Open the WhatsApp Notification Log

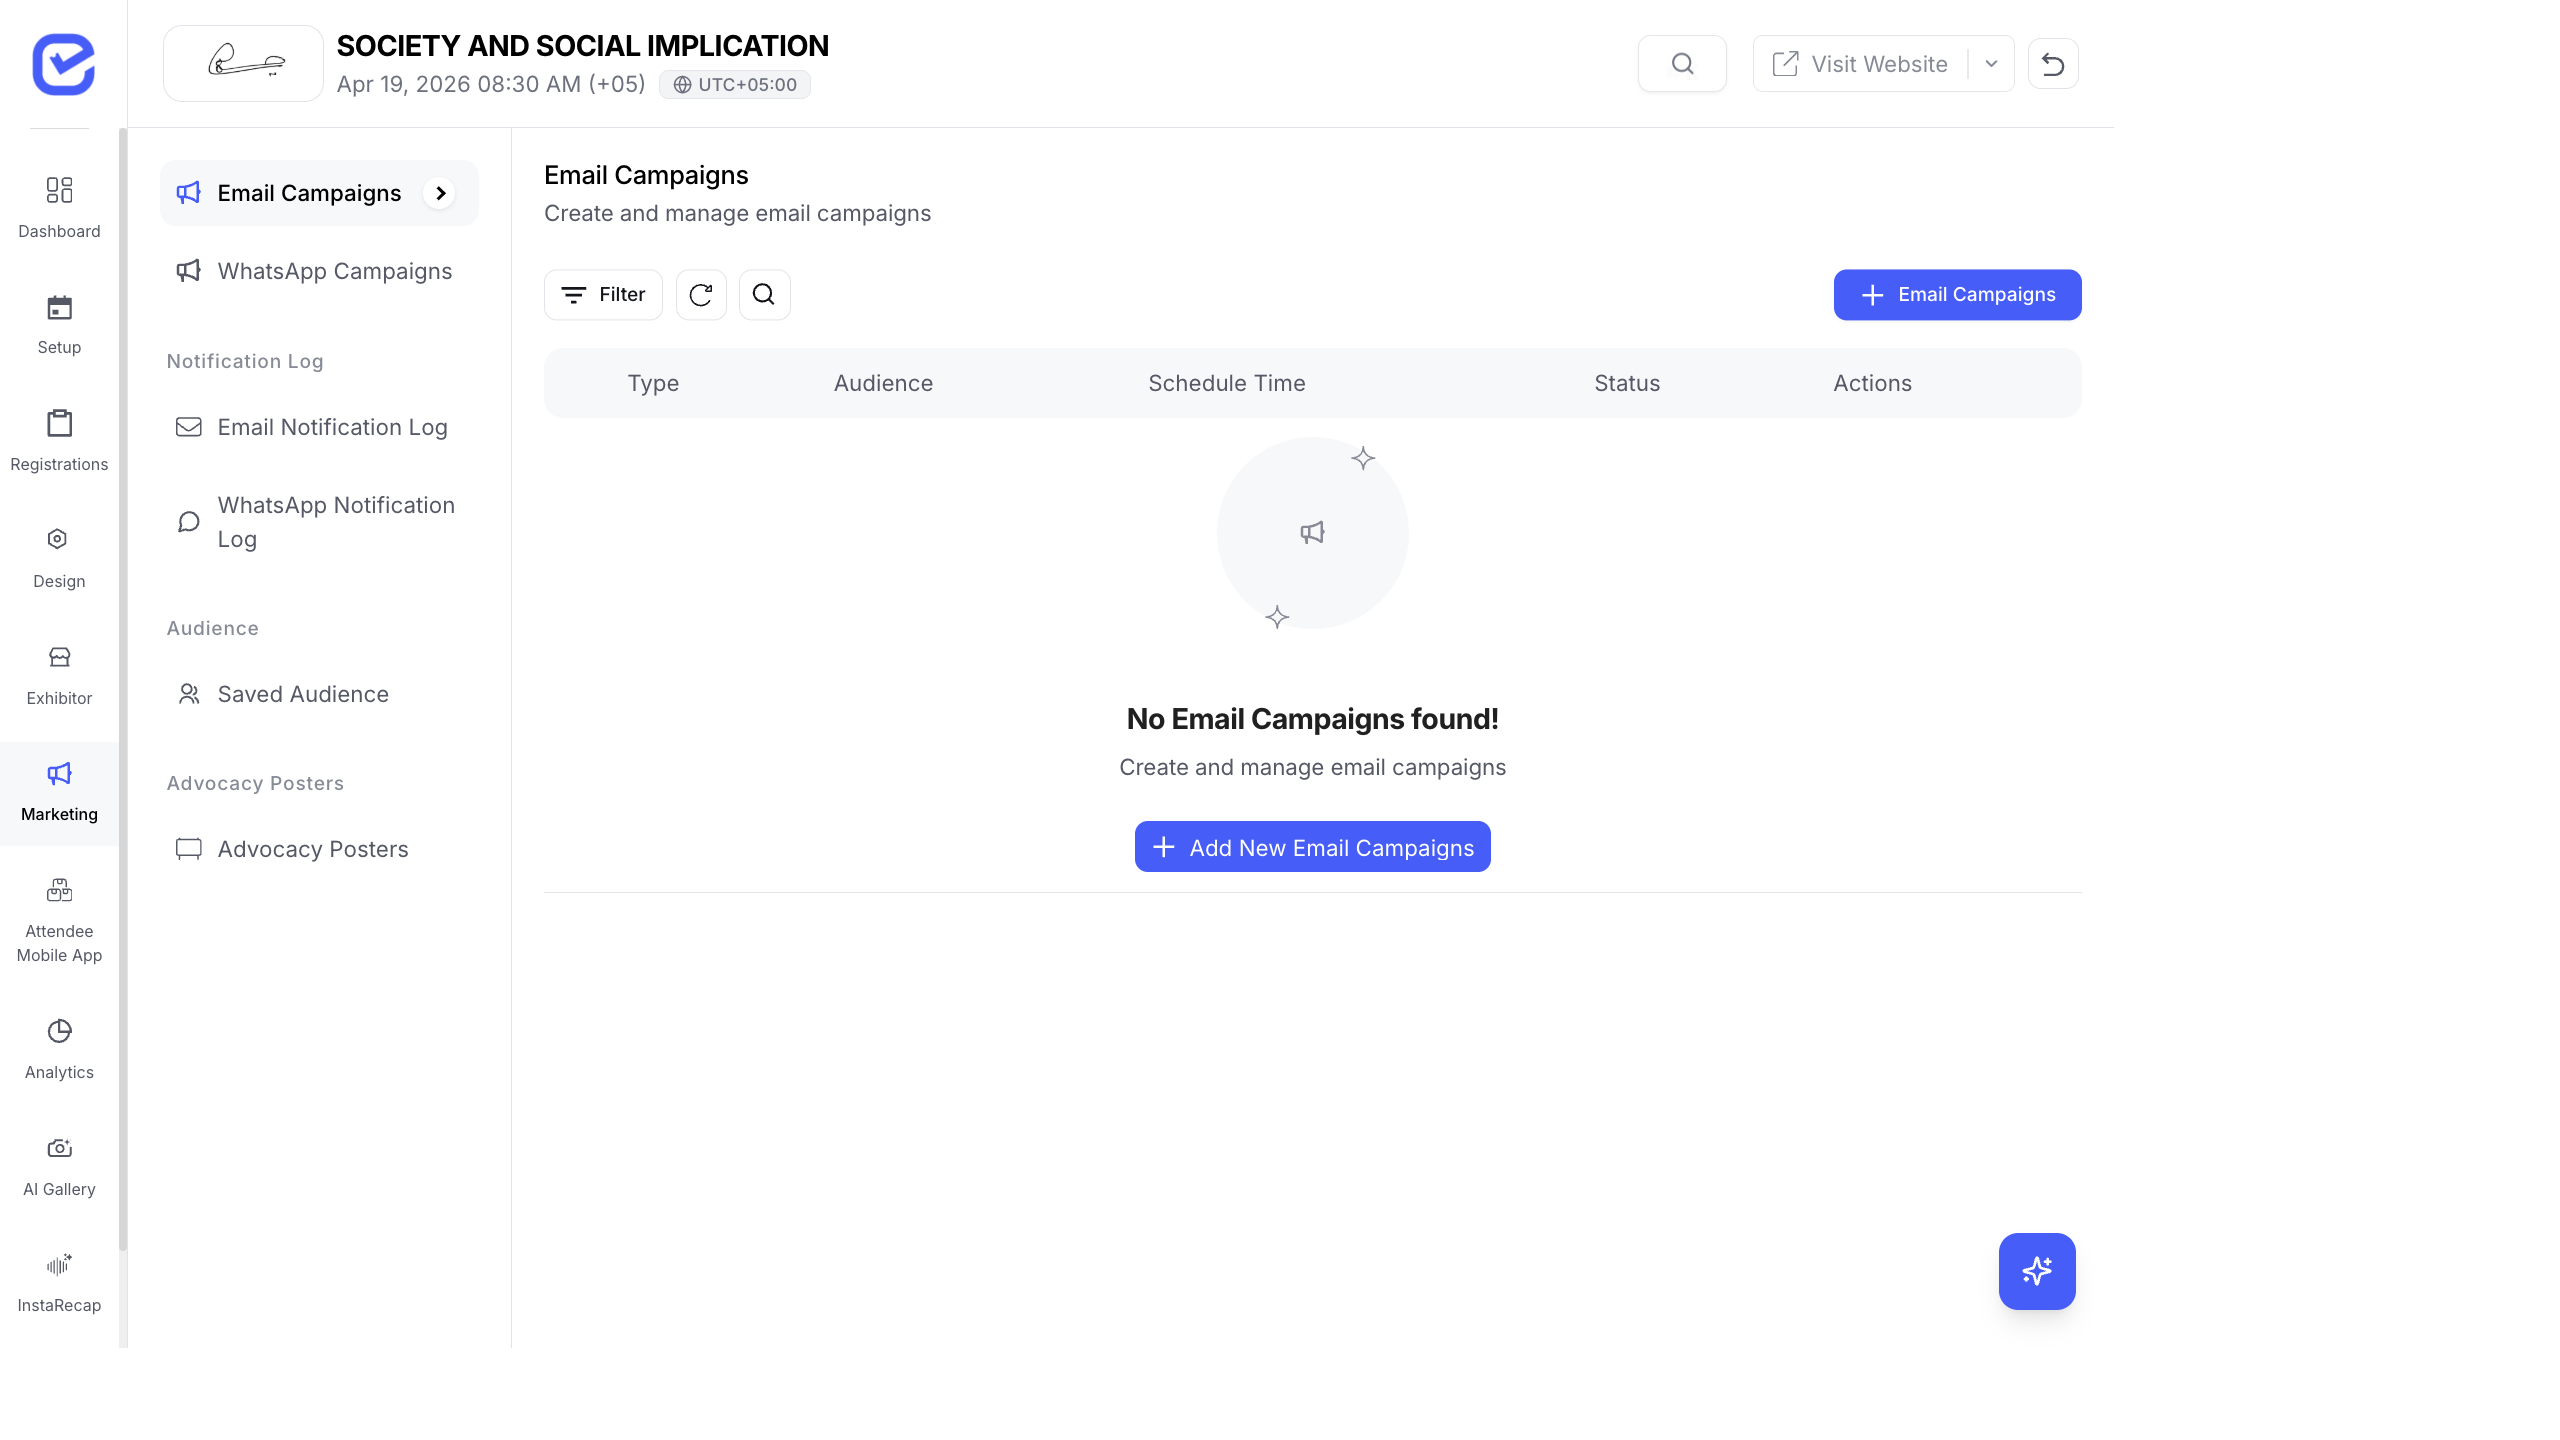tap(319, 522)
